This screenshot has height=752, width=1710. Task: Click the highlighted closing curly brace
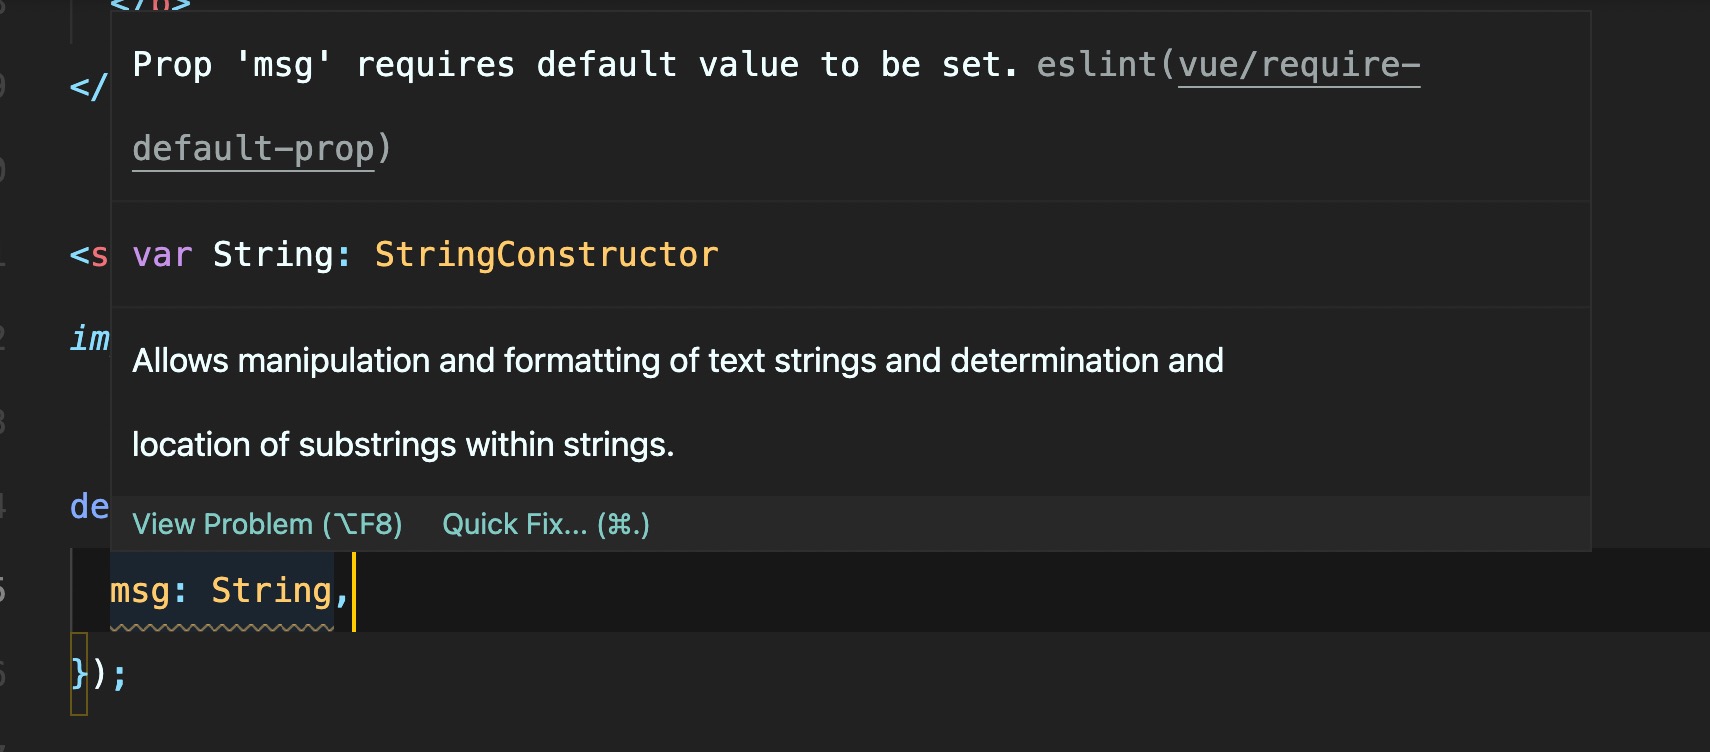point(79,673)
